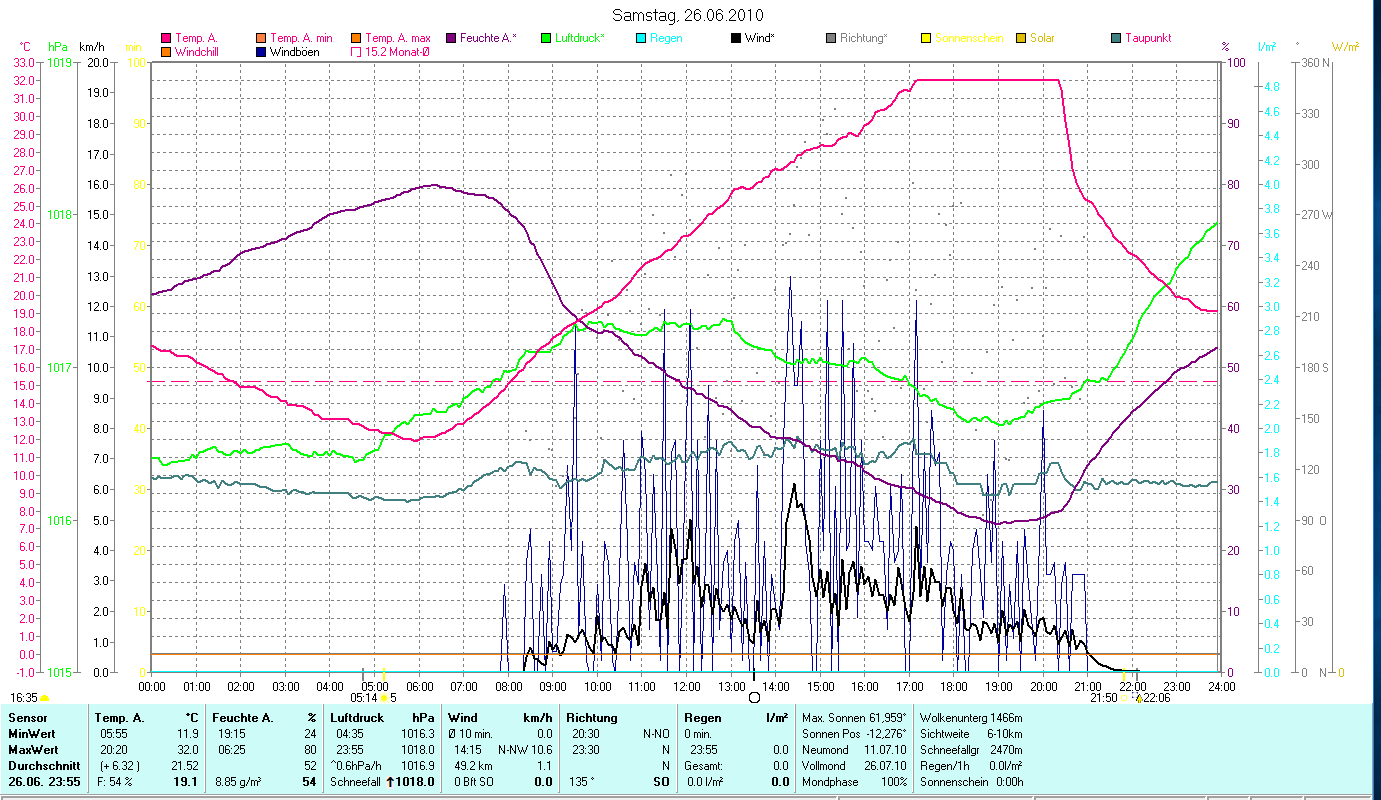
Task: Click the circle marker below the time axis
Action: (x=754, y=698)
